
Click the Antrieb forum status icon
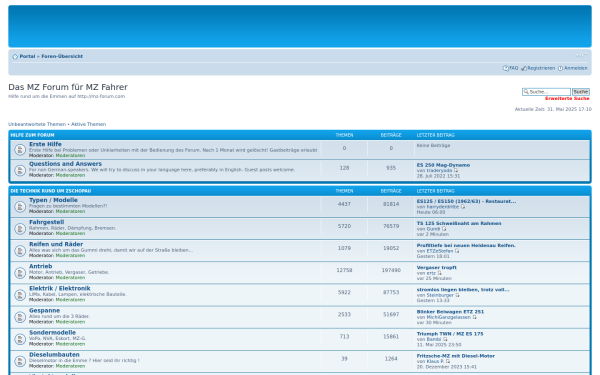click(20, 273)
